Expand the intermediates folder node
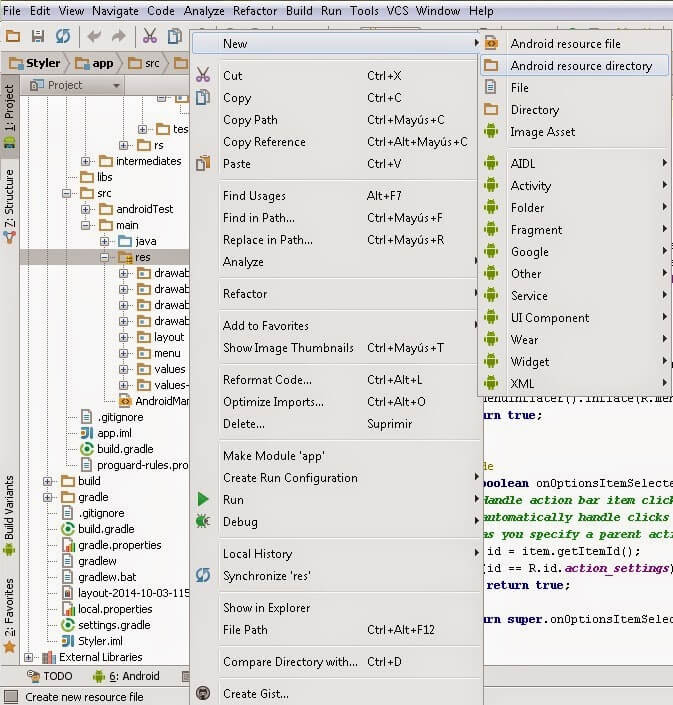This screenshot has width=673, height=705. tap(85, 161)
